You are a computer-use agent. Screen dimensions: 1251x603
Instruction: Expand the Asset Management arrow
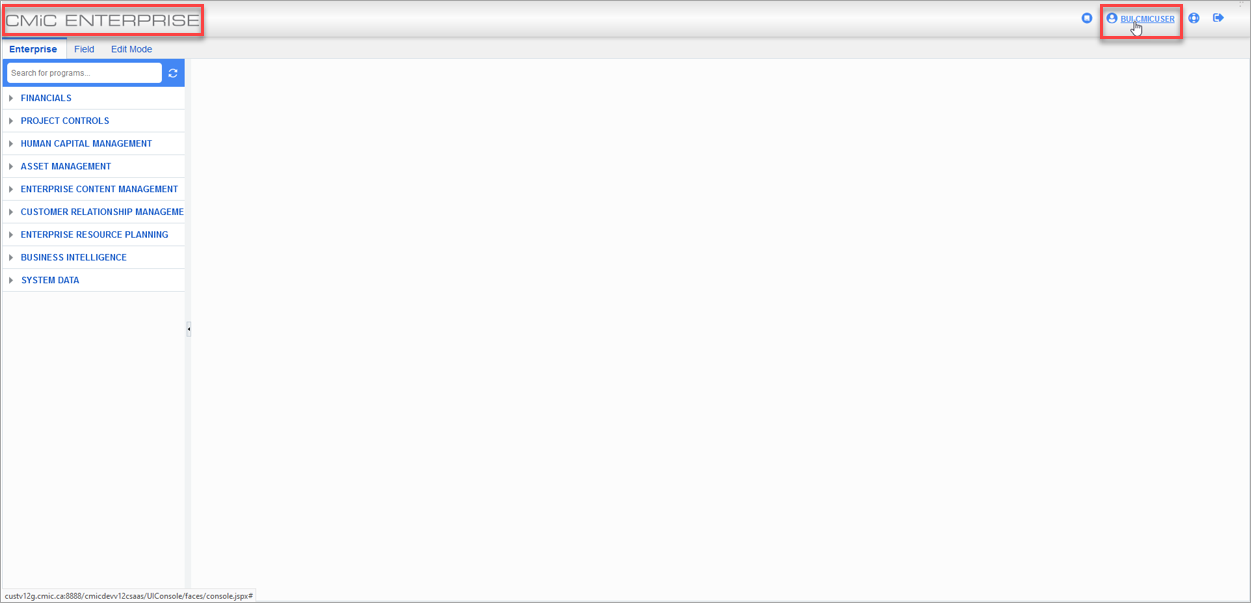[x=11, y=166]
